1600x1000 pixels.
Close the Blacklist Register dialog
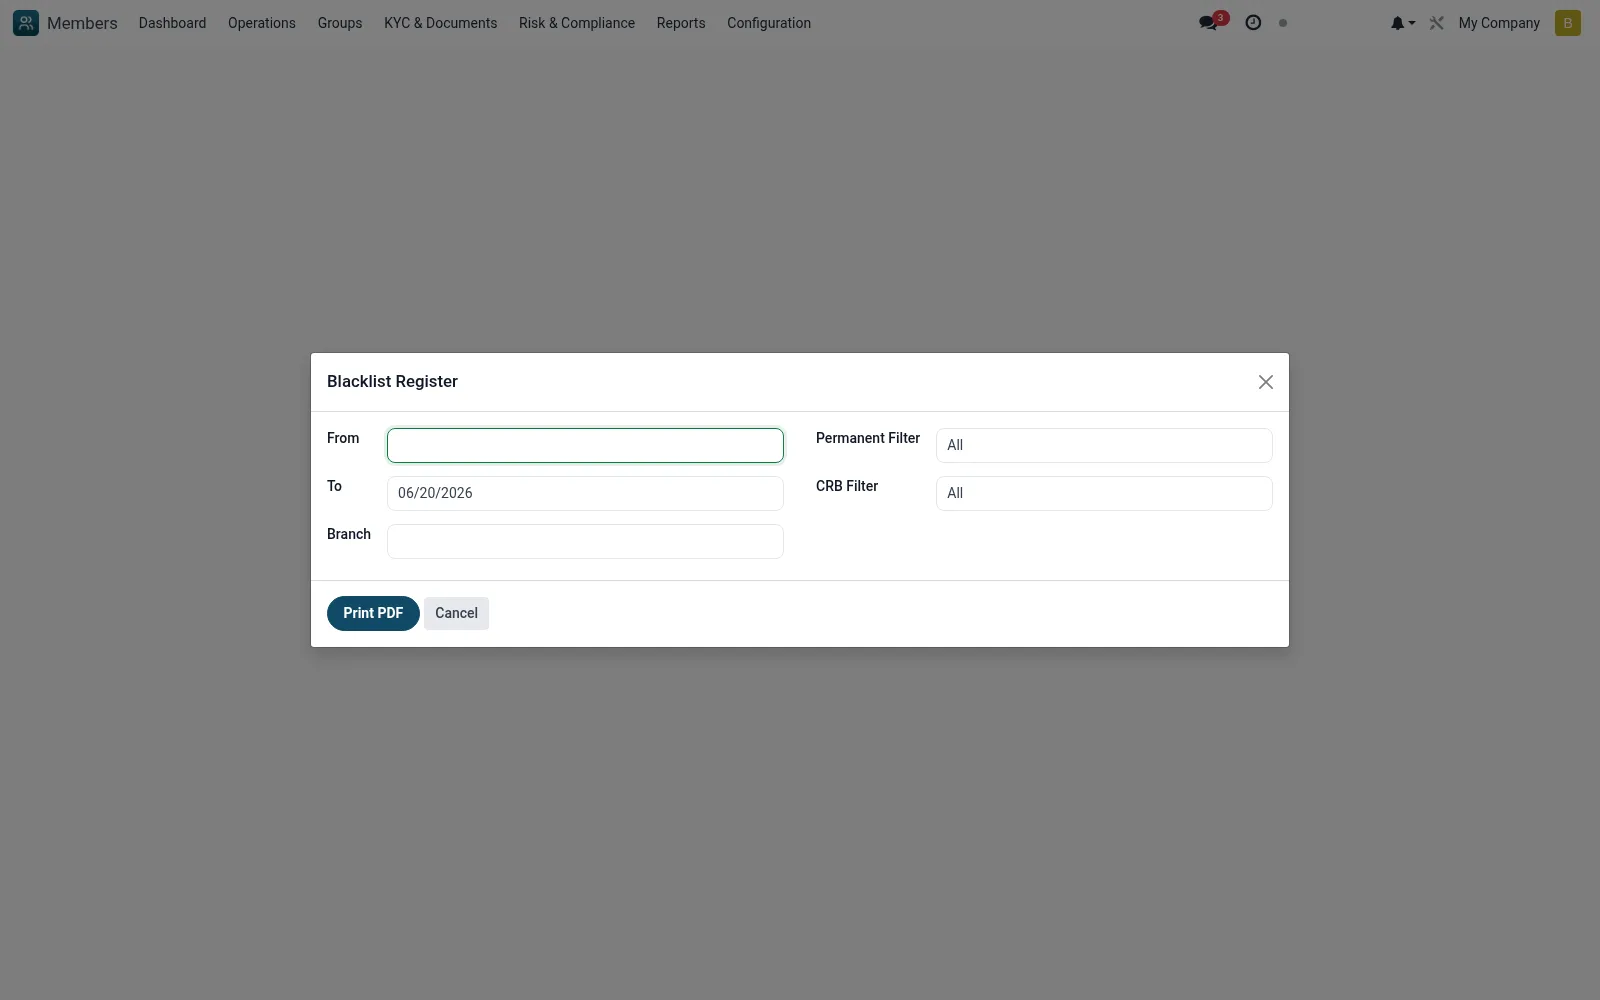click(x=1266, y=382)
